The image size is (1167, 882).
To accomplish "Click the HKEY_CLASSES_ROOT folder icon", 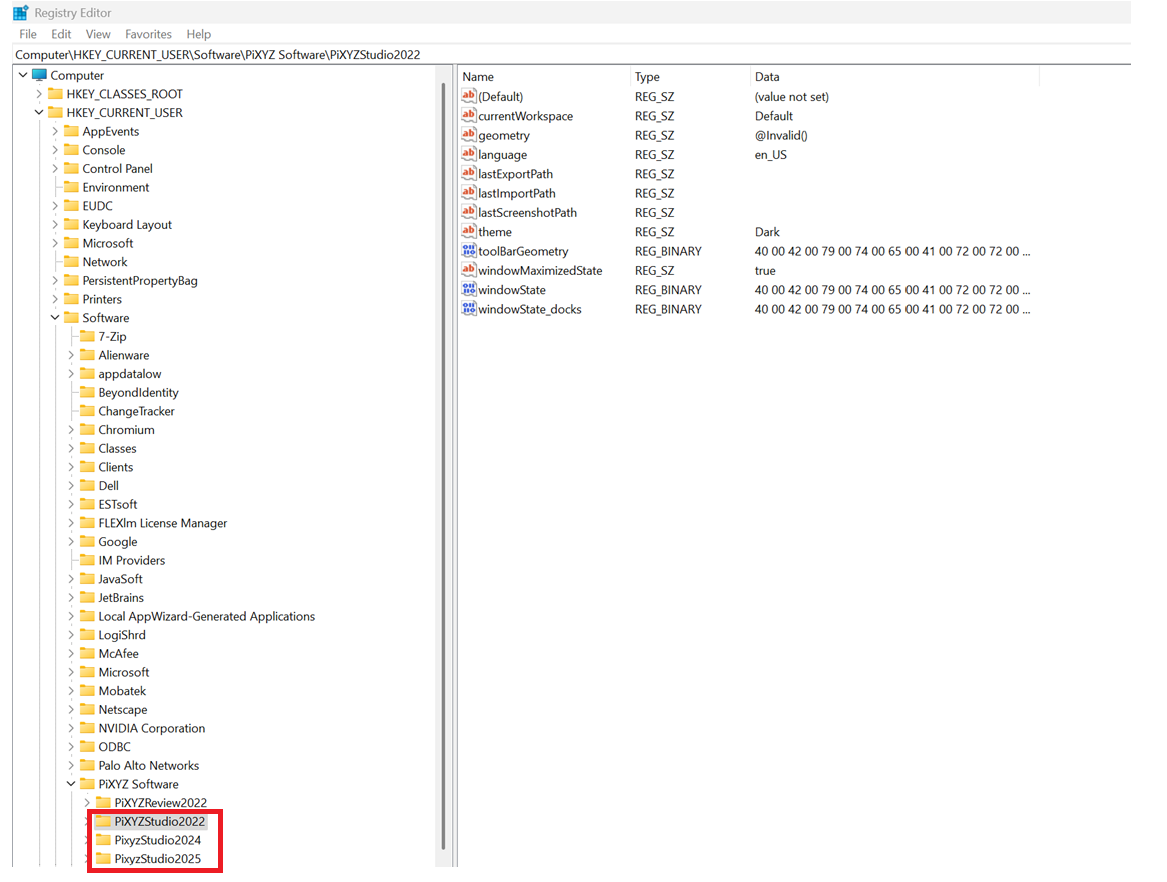I will (55, 94).
